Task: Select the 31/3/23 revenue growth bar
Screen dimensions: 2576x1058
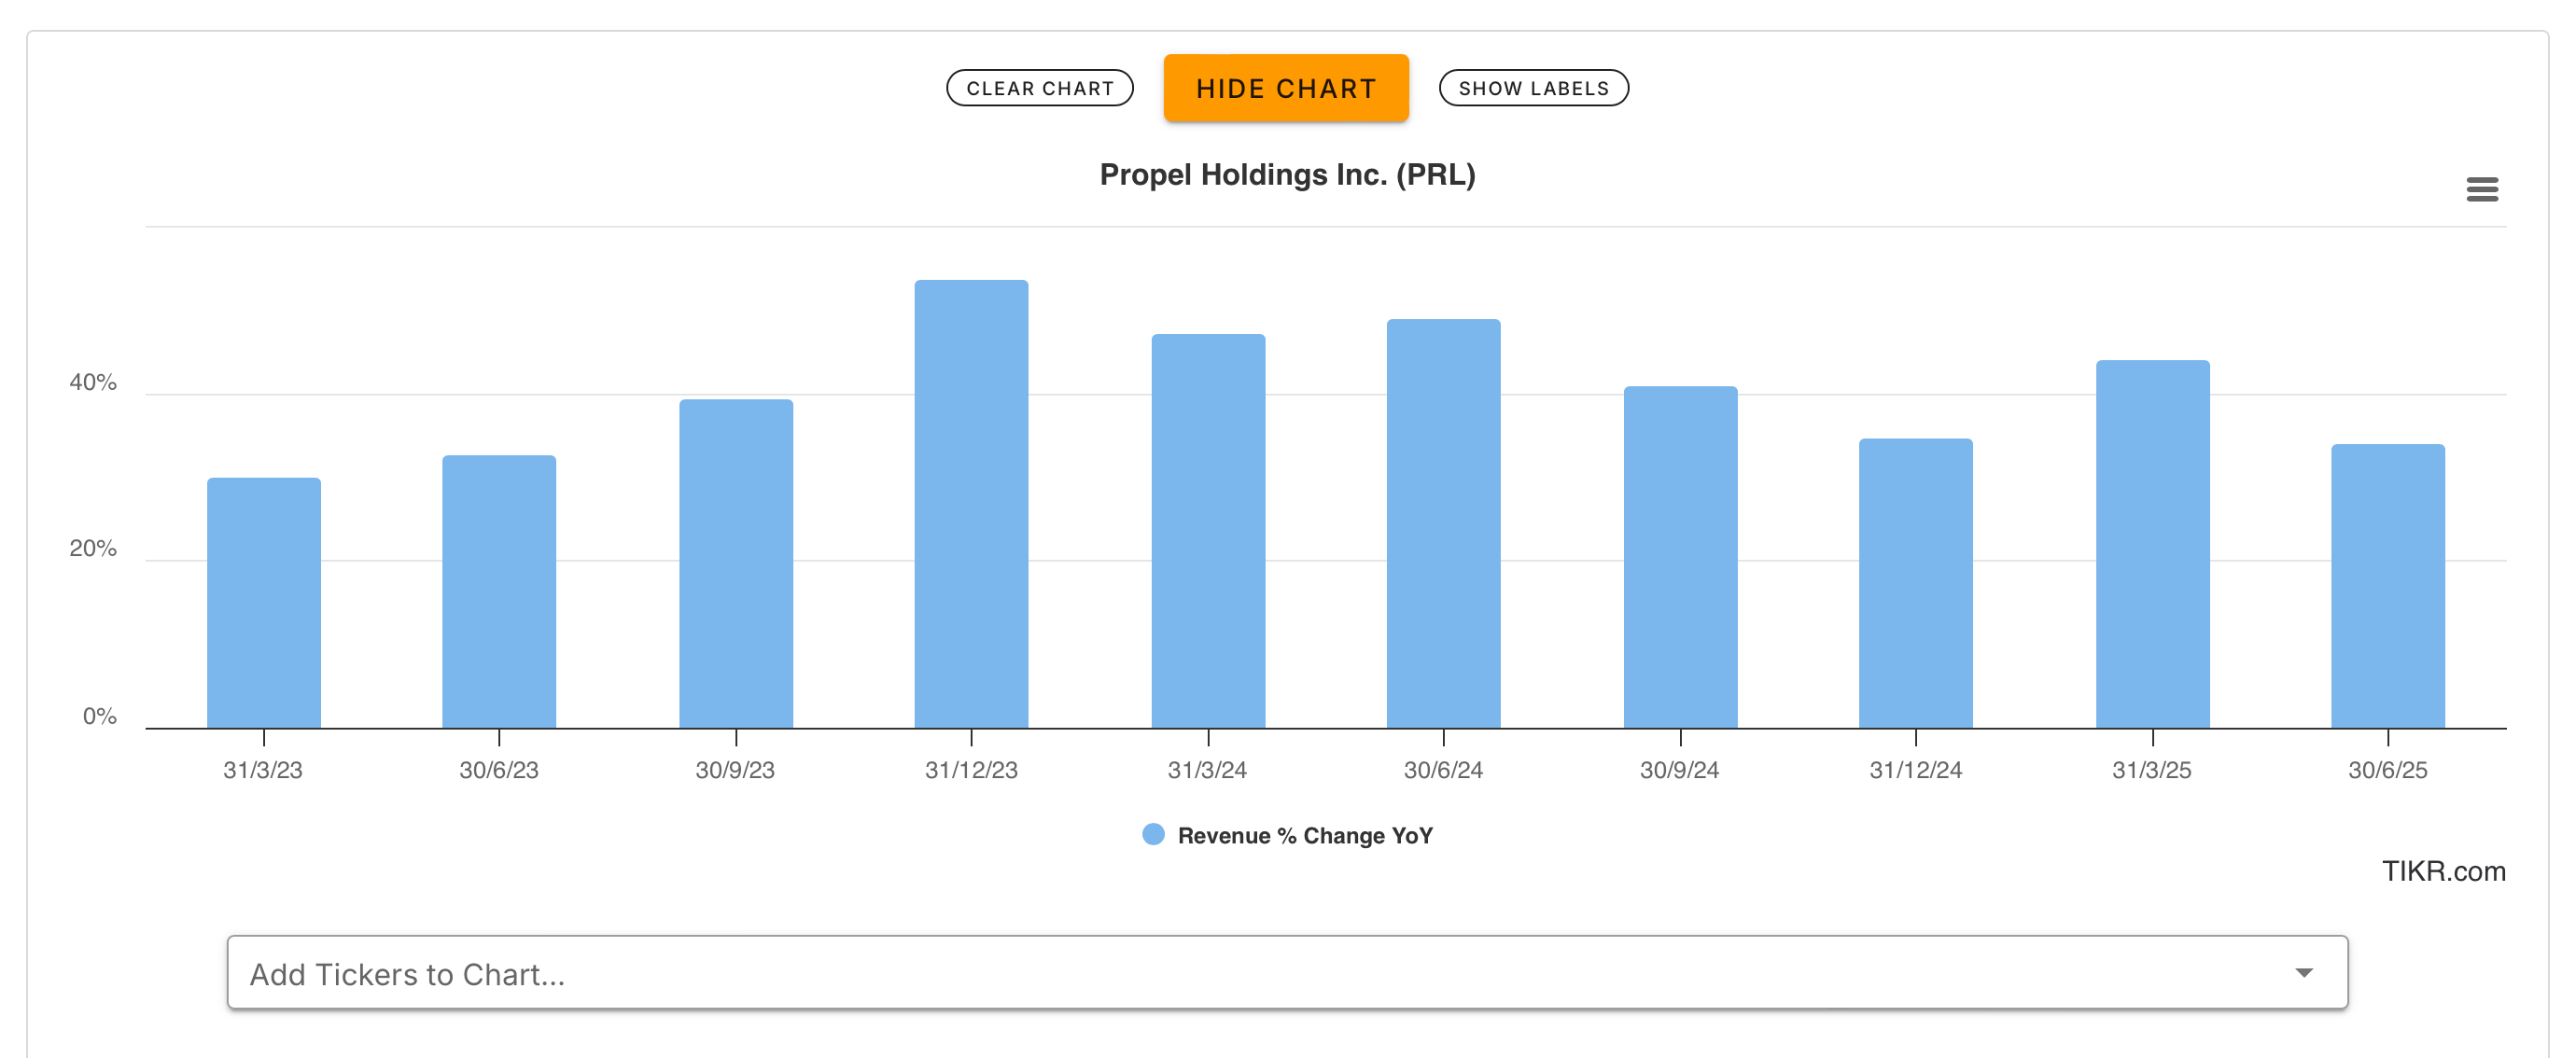Action: (x=264, y=603)
